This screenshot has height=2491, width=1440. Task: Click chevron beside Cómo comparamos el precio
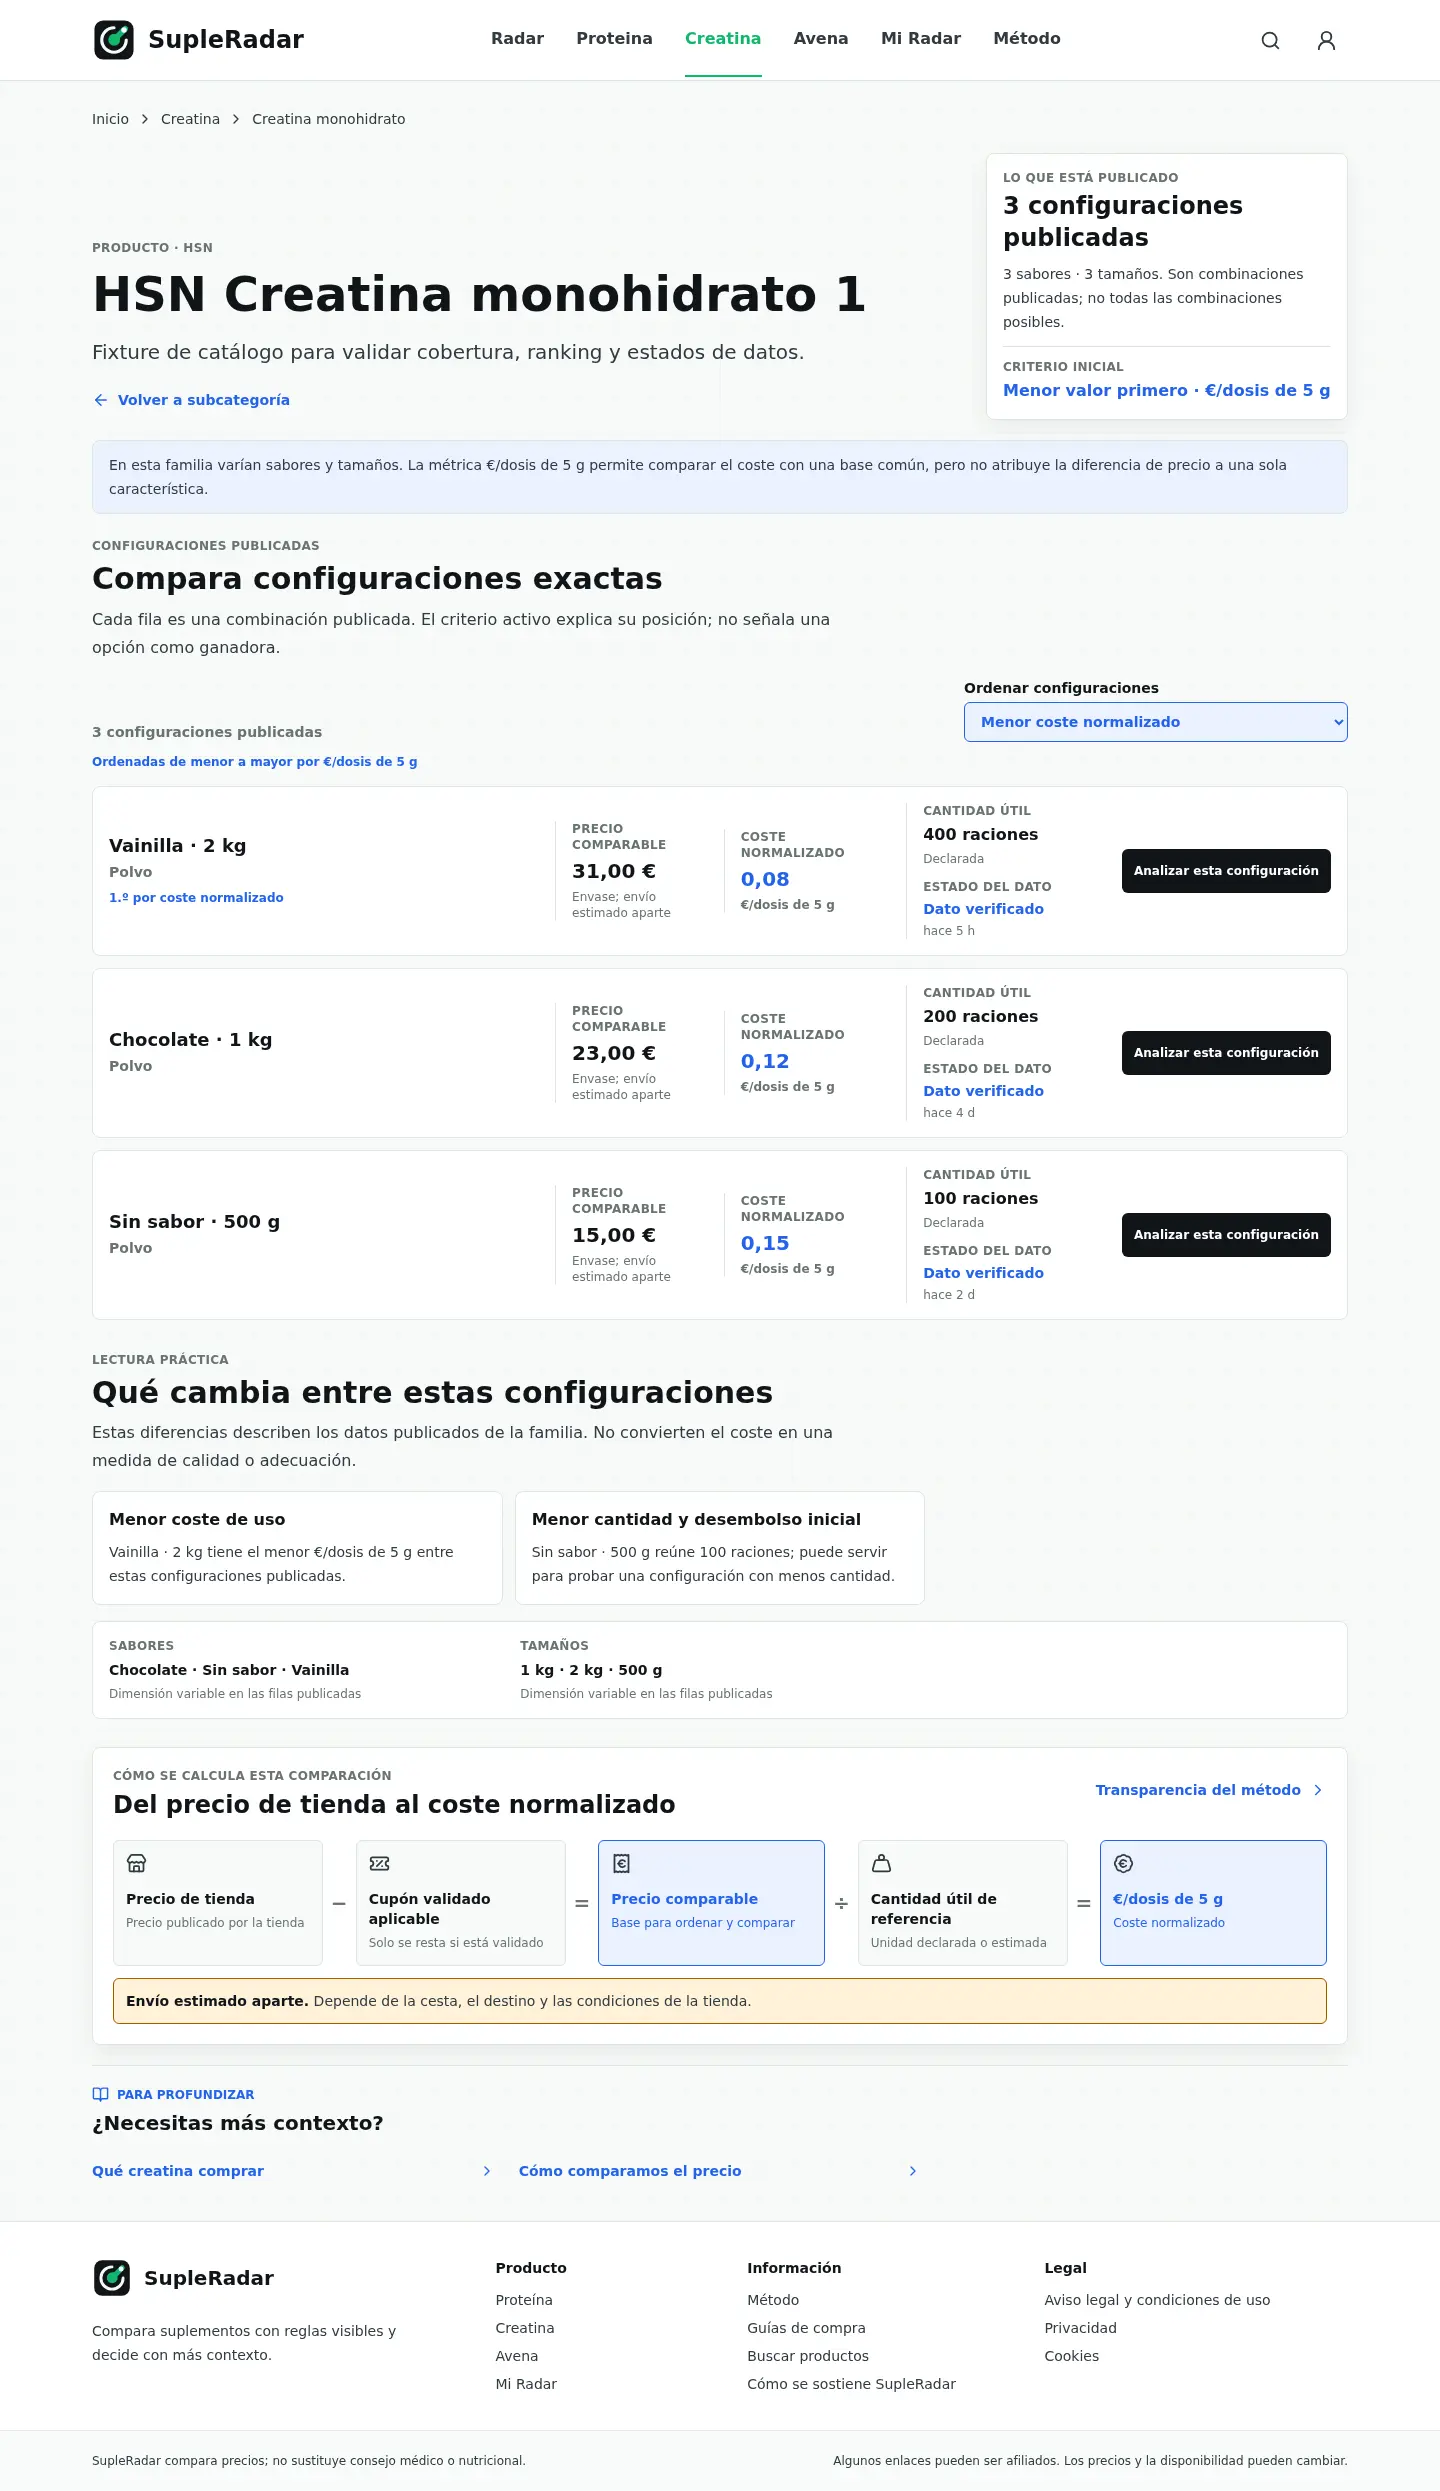pyautogui.click(x=913, y=2171)
